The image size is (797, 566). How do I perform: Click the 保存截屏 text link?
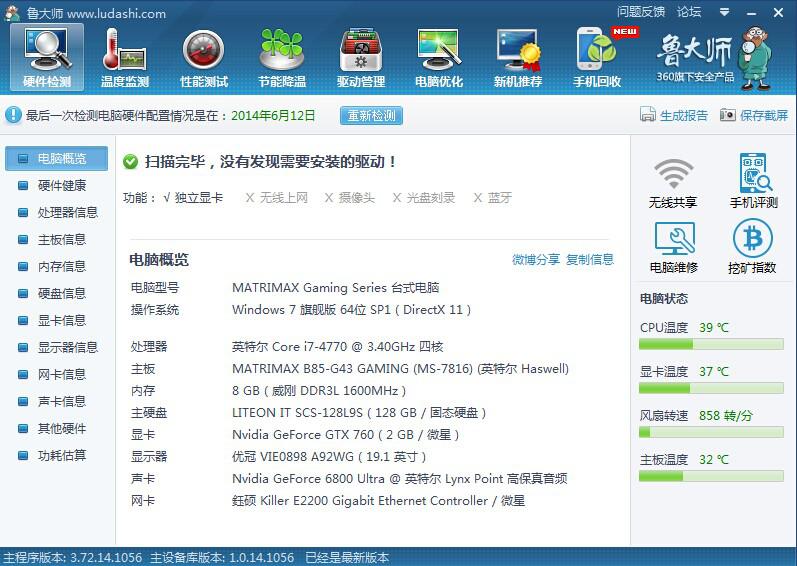coord(764,115)
